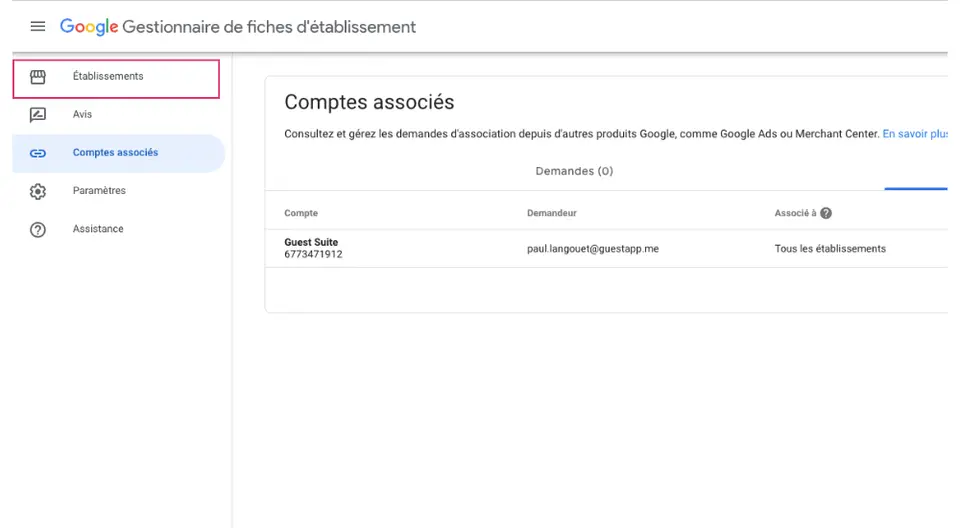Click Tous les établissements cell
960x528 pixels.
pyautogui.click(x=830, y=249)
